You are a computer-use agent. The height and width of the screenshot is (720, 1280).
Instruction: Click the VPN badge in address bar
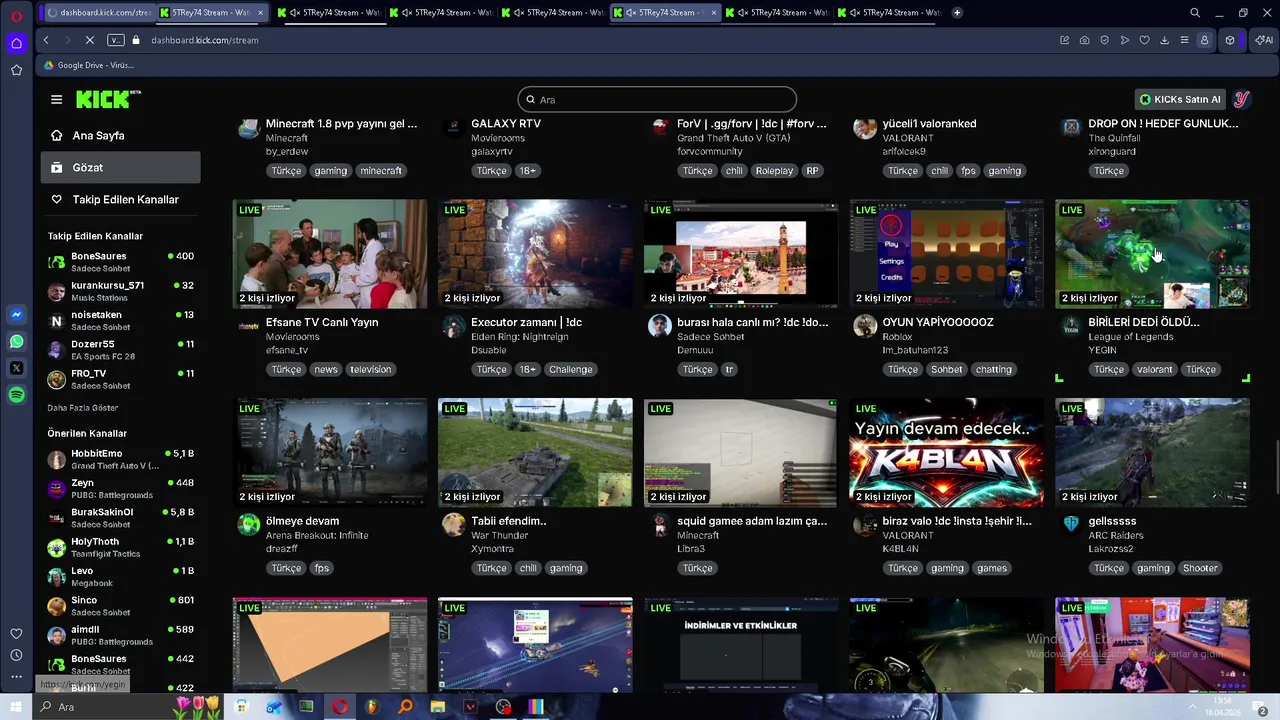[115, 40]
